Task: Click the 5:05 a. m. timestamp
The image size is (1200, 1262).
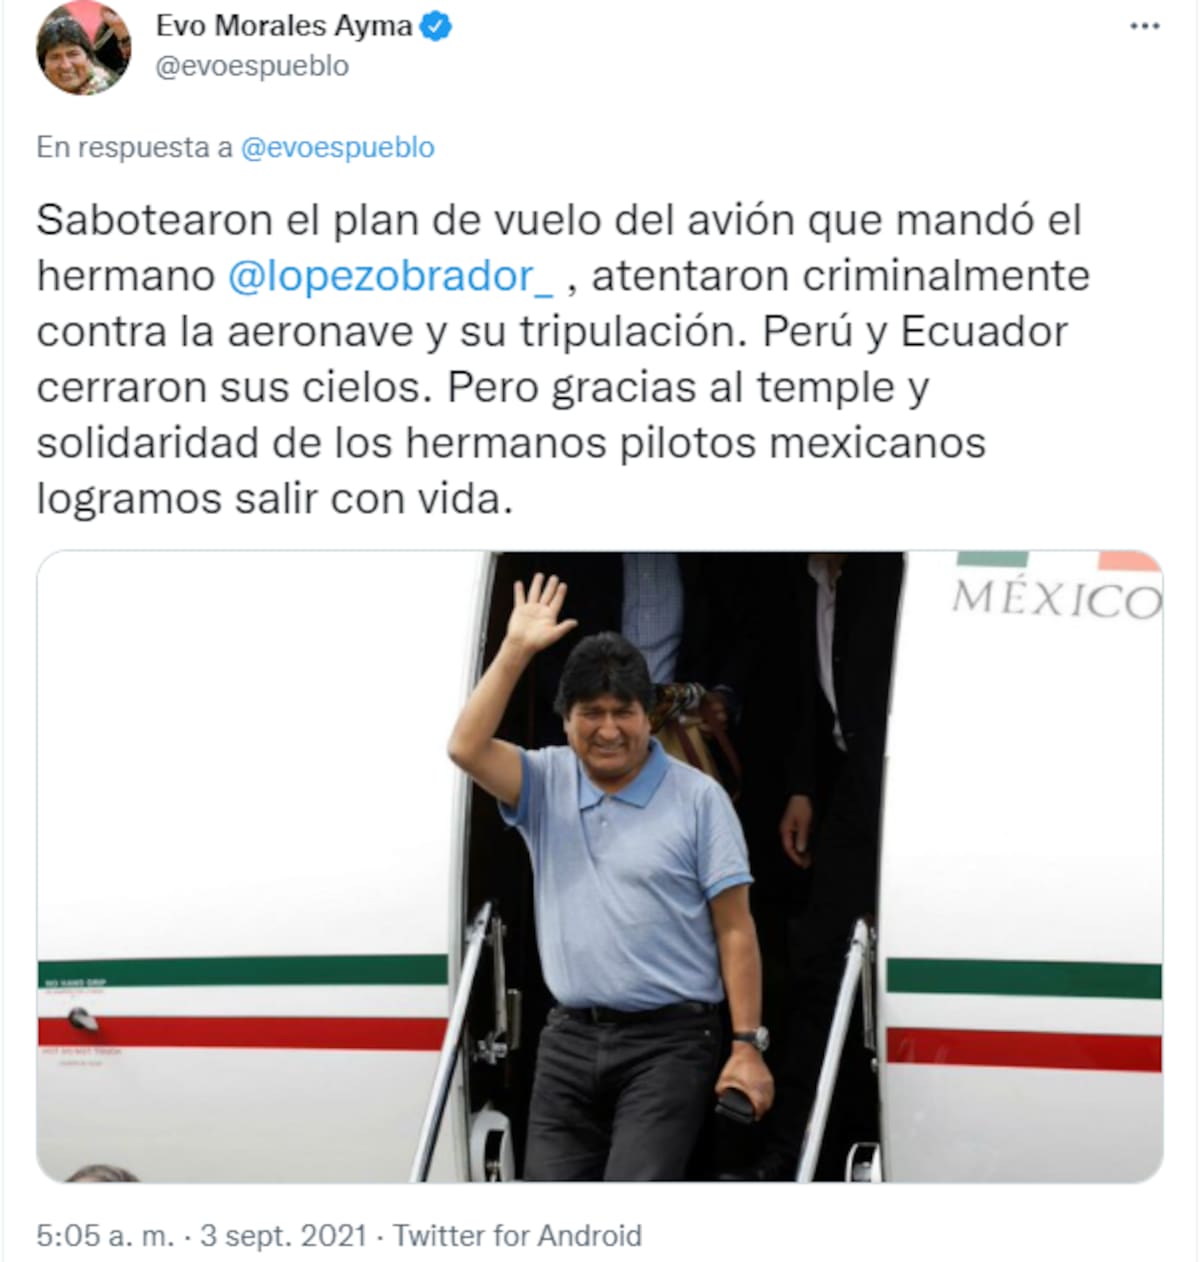Action: [105, 1235]
